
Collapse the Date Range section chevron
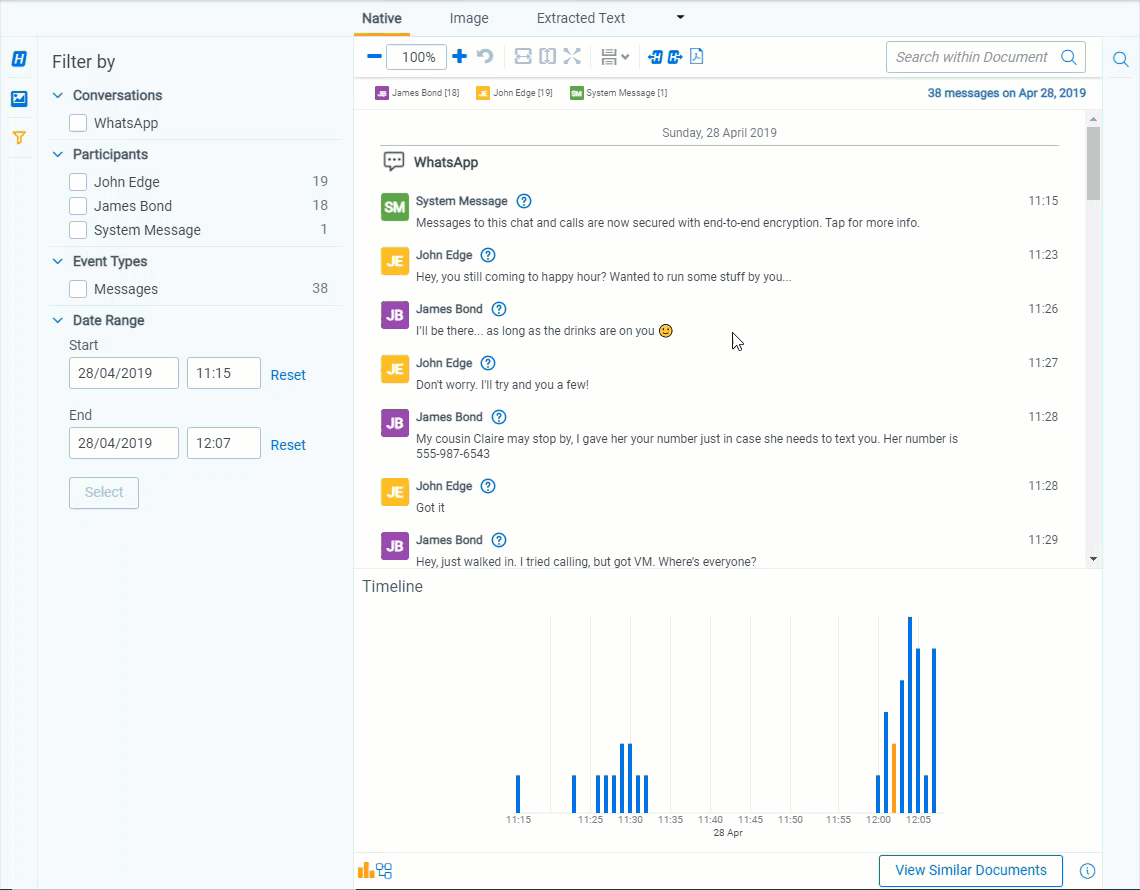(x=58, y=321)
